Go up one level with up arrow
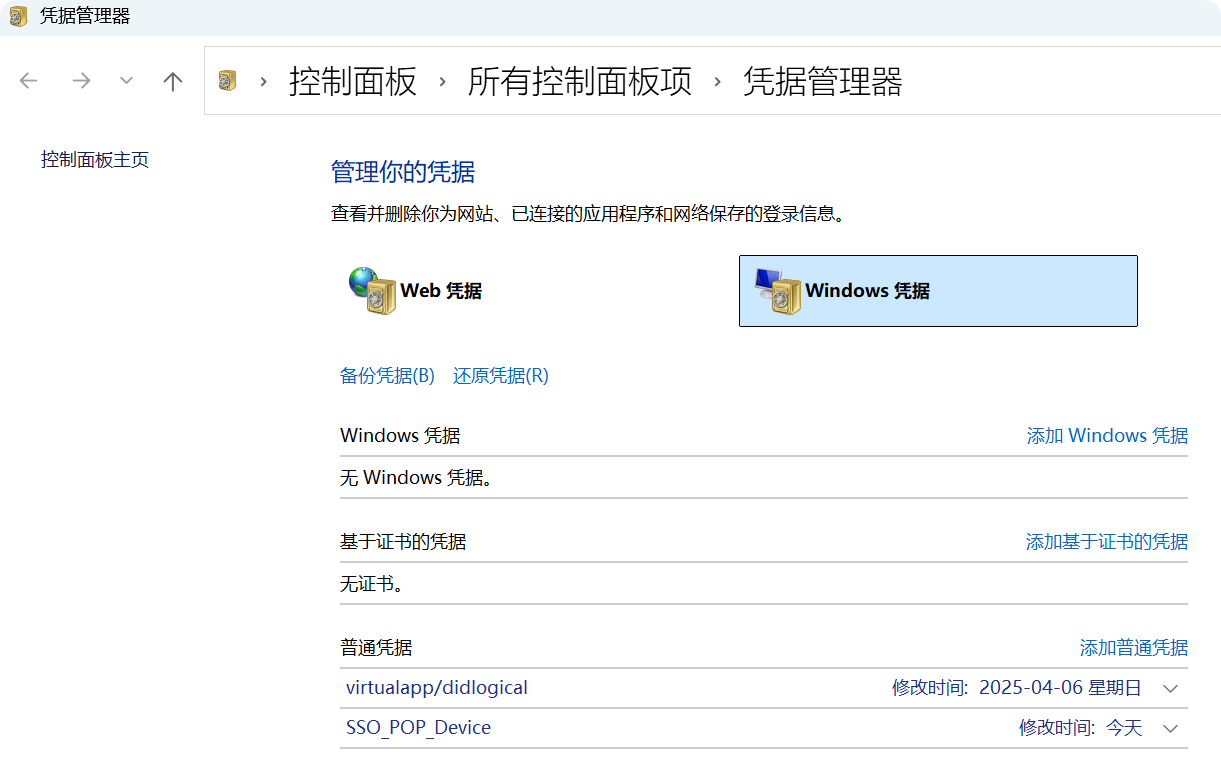This screenshot has height=767, width=1221. (173, 81)
